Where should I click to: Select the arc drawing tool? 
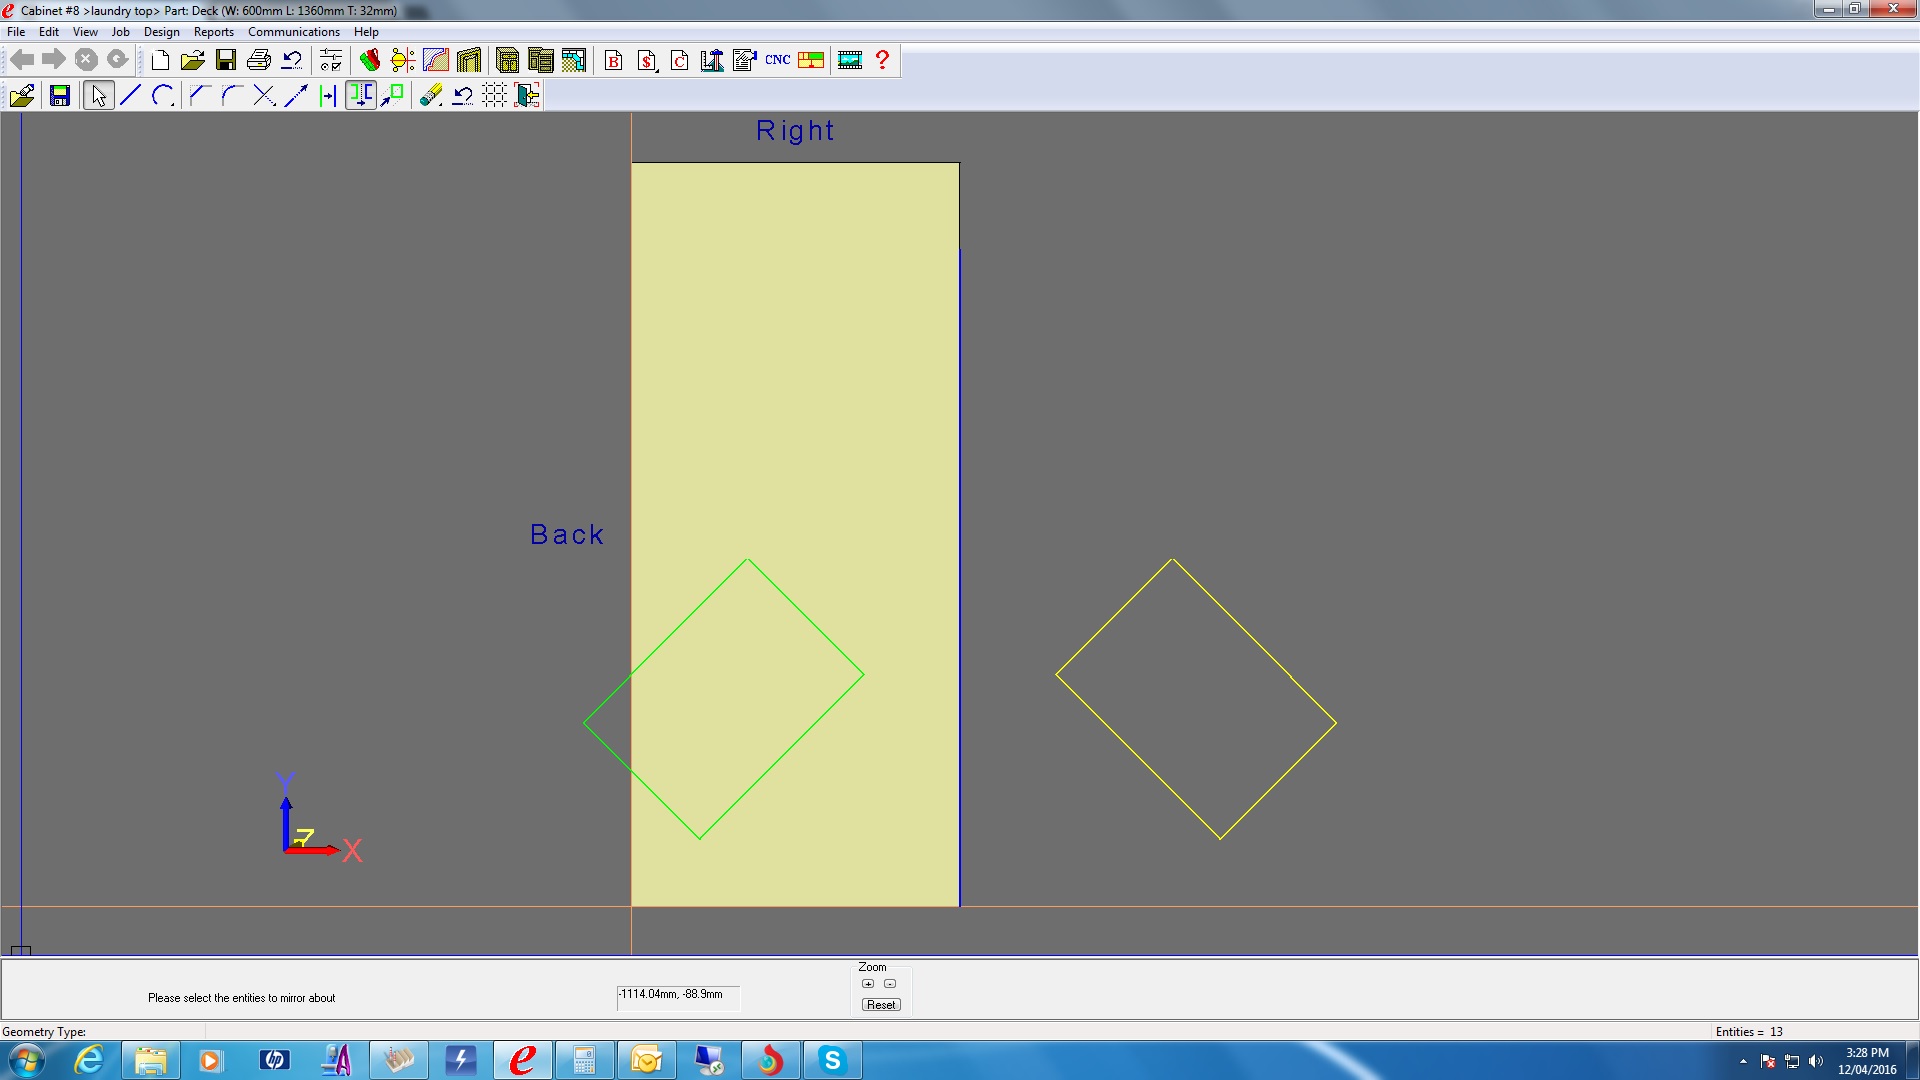163,95
